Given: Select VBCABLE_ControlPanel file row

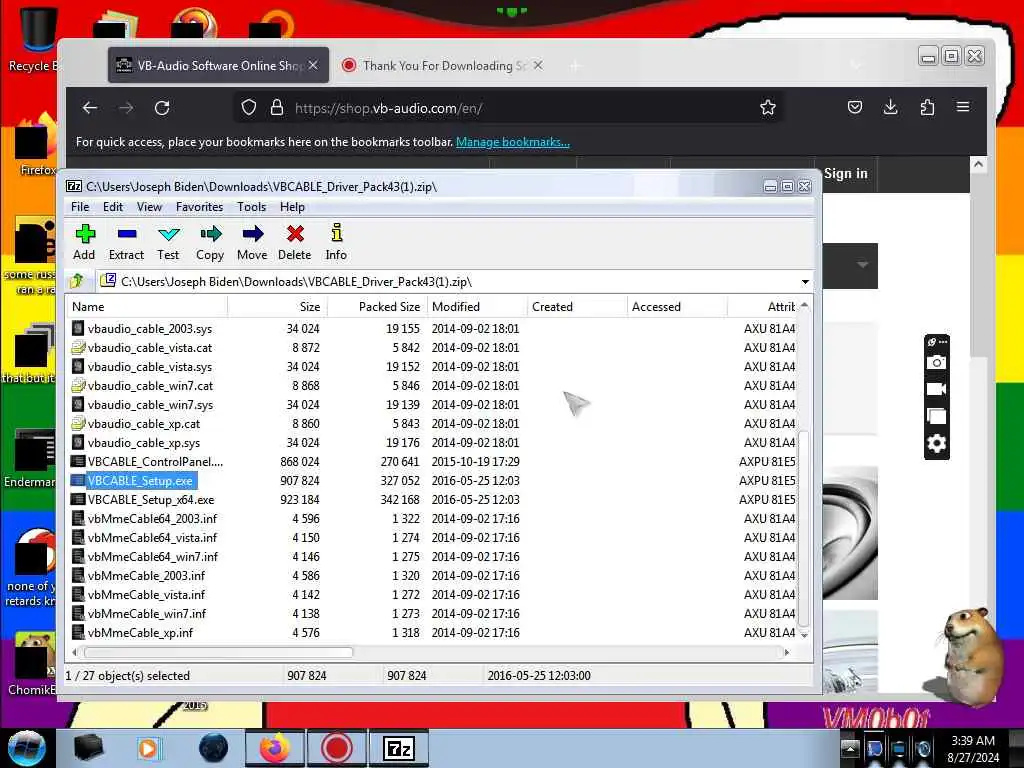Looking at the screenshot, I should pos(155,462).
